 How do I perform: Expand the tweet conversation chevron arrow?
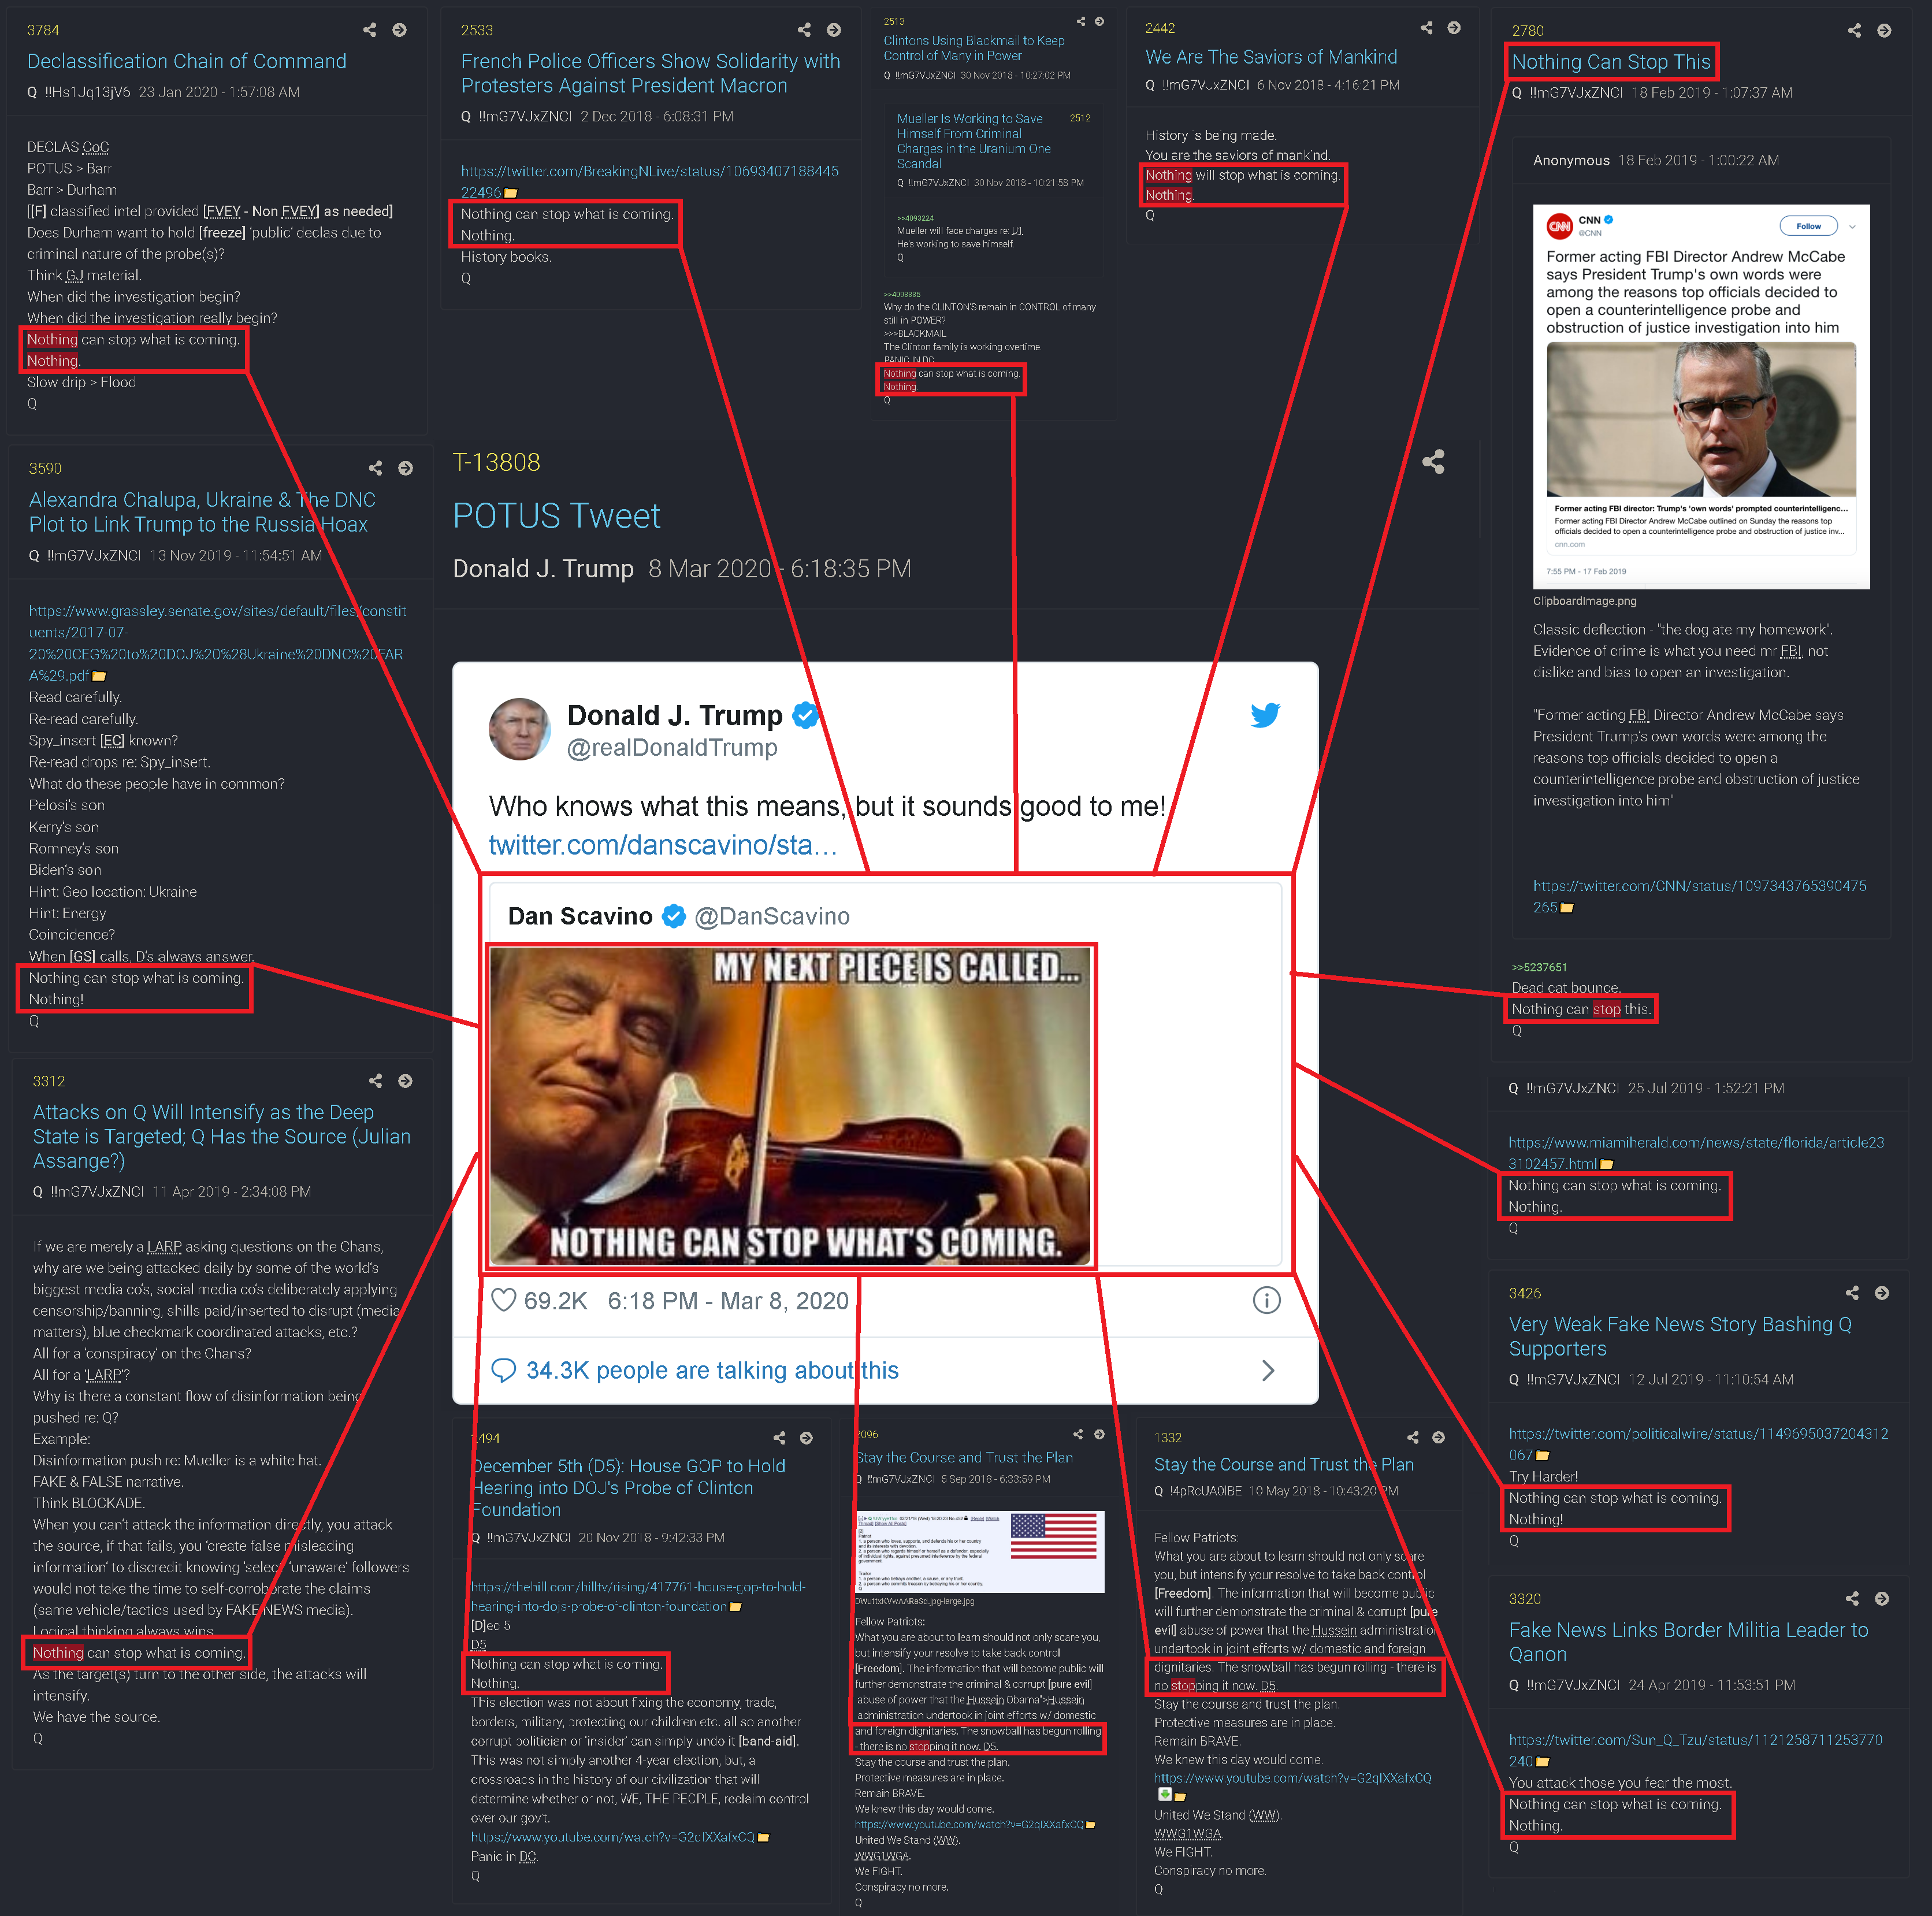[1268, 1370]
